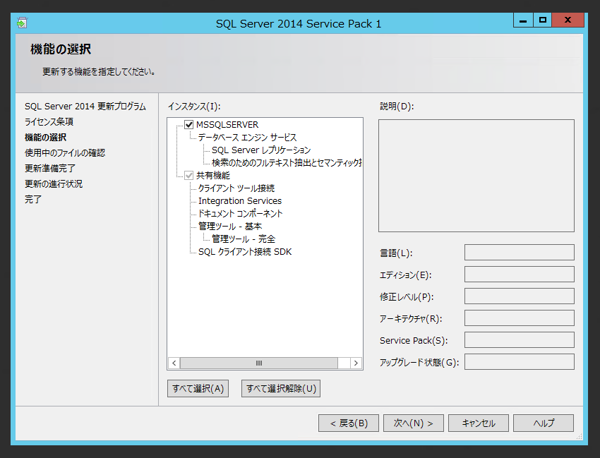Click the エディション(E) field

tap(519, 274)
